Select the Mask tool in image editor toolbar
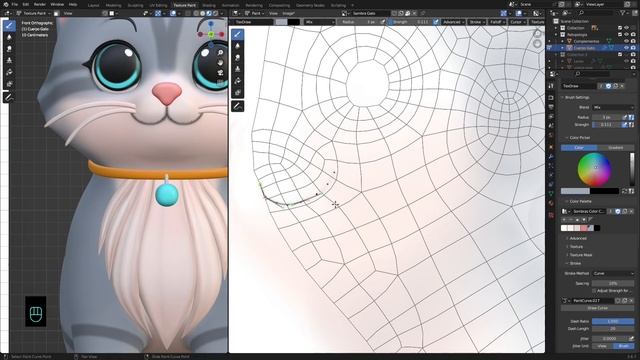The image size is (640, 360). tap(237, 93)
